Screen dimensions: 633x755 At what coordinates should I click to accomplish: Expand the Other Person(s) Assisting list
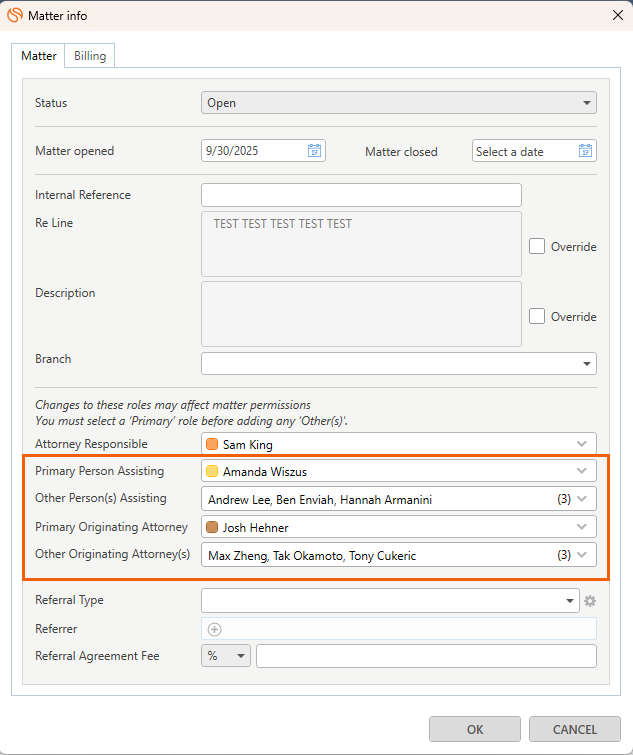click(x=582, y=499)
